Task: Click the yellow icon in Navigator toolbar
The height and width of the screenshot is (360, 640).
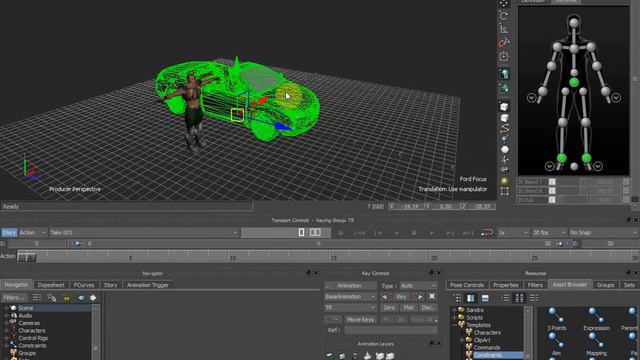Action: coord(66,298)
